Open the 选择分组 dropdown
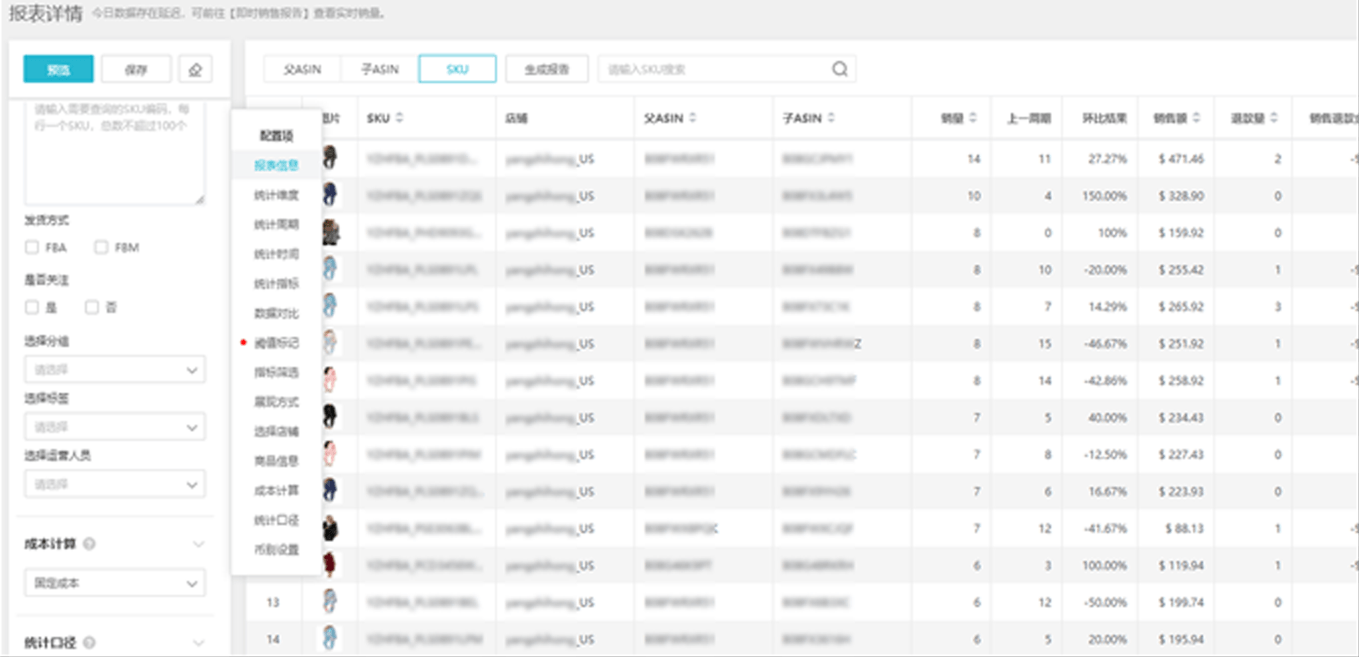Screen dimensions: 1359x657 tap(114, 370)
